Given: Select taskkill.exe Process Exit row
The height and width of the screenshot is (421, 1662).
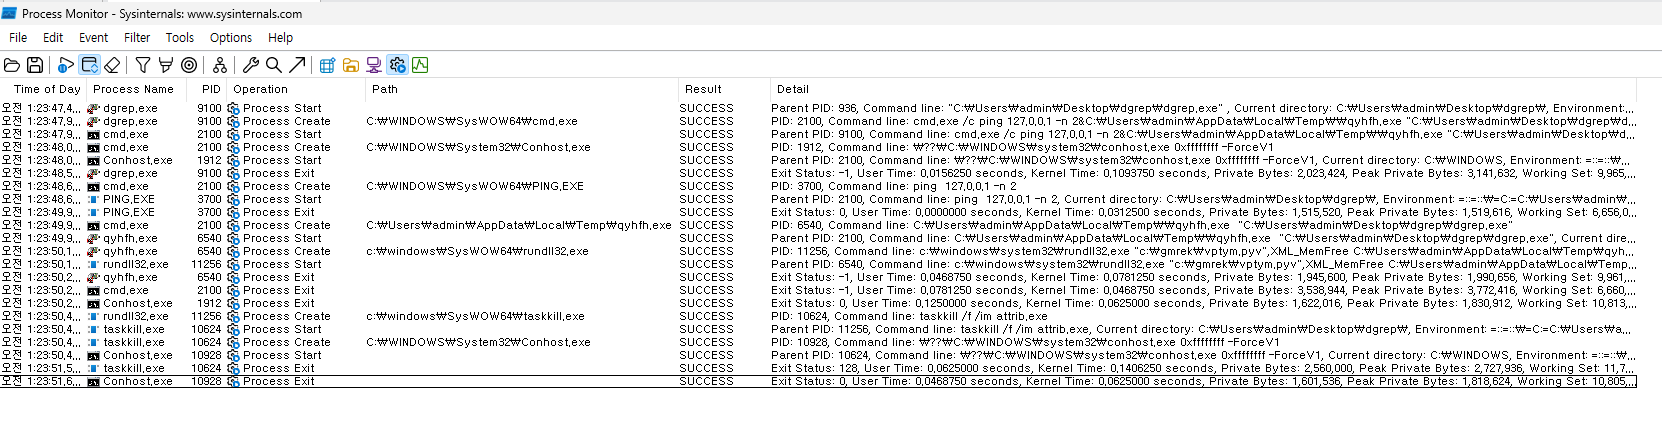Looking at the screenshot, I should point(818,368).
